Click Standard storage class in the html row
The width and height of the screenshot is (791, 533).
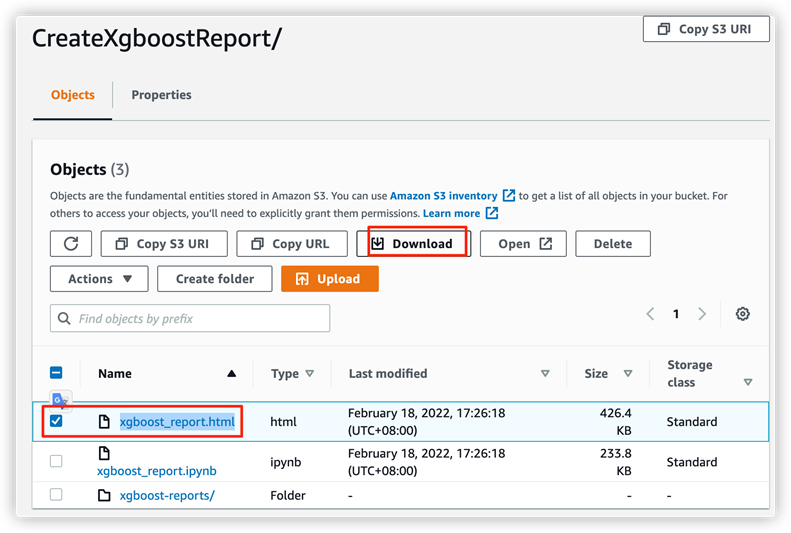click(x=692, y=422)
